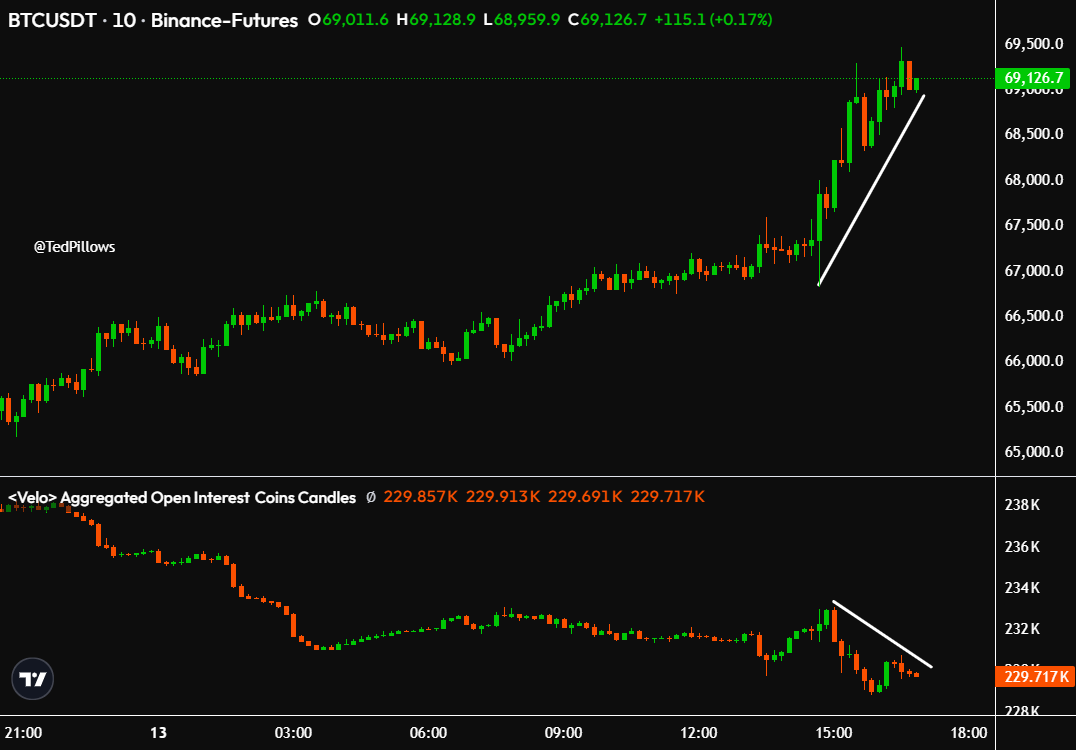Image resolution: width=1076 pixels, height=750 pixels.
Task: Click the 12:00 time axis label
Action: pos(699,733)
